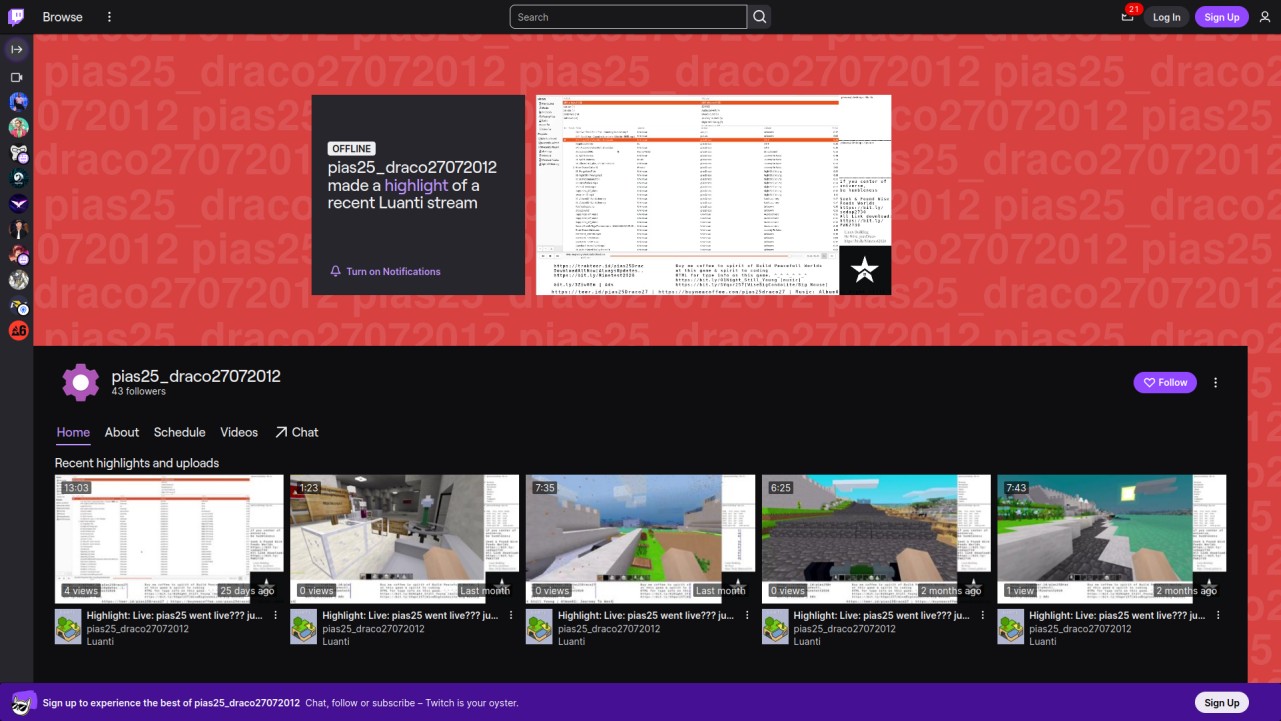Click the '25 days ago' label
The image size is (1281, 721).
(247, 591)
